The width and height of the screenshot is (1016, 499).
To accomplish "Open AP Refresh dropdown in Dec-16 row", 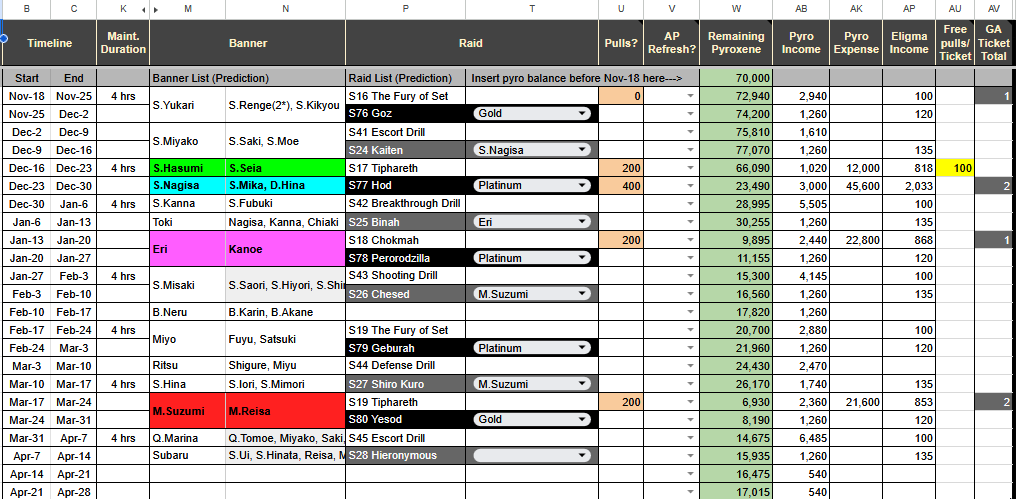I will tap(690, 168).
